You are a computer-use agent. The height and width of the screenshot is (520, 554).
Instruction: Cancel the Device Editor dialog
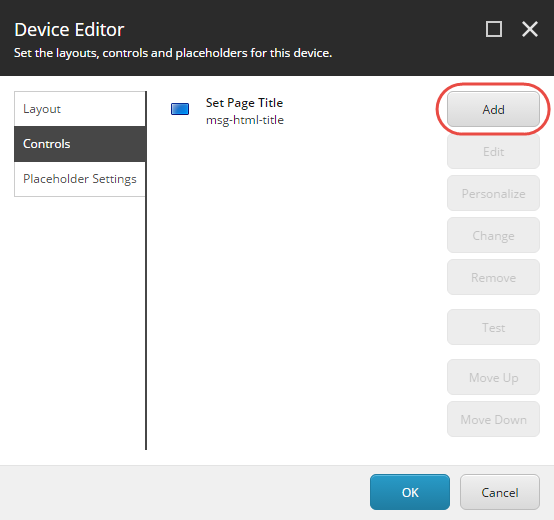pyautogui.click(x=500, y=492)
